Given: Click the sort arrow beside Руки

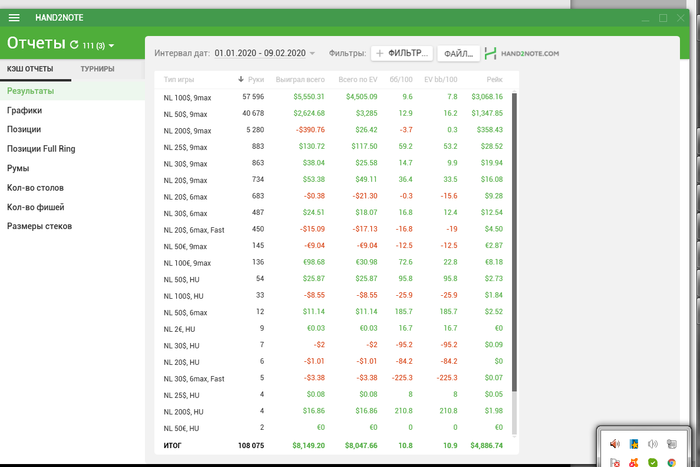Looking at the screenshot, I should pyautogui.click(x=241, y=79).
